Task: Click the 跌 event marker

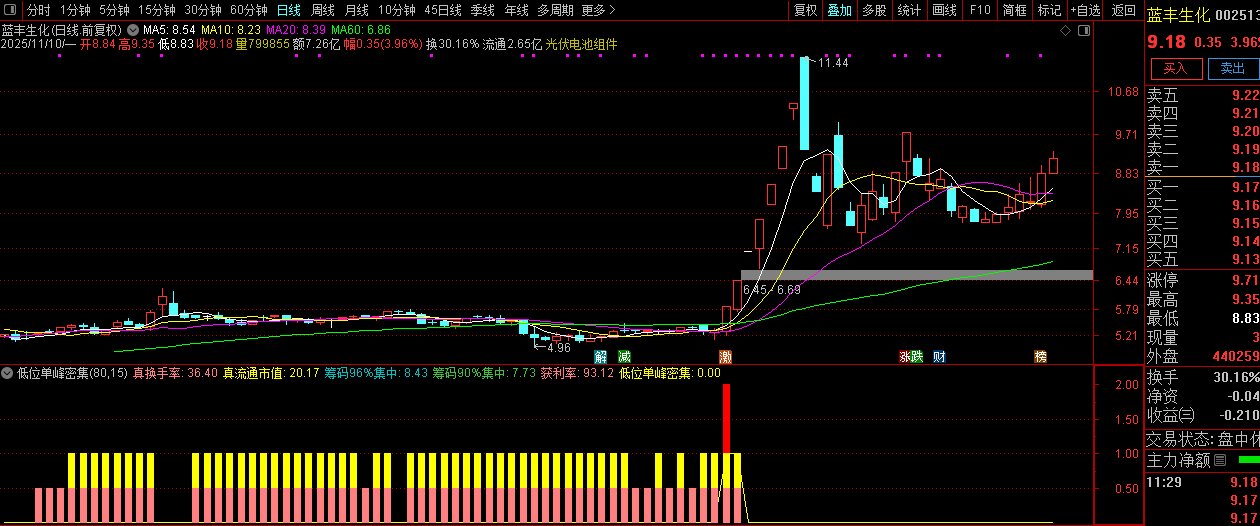Action: (917, 356)
